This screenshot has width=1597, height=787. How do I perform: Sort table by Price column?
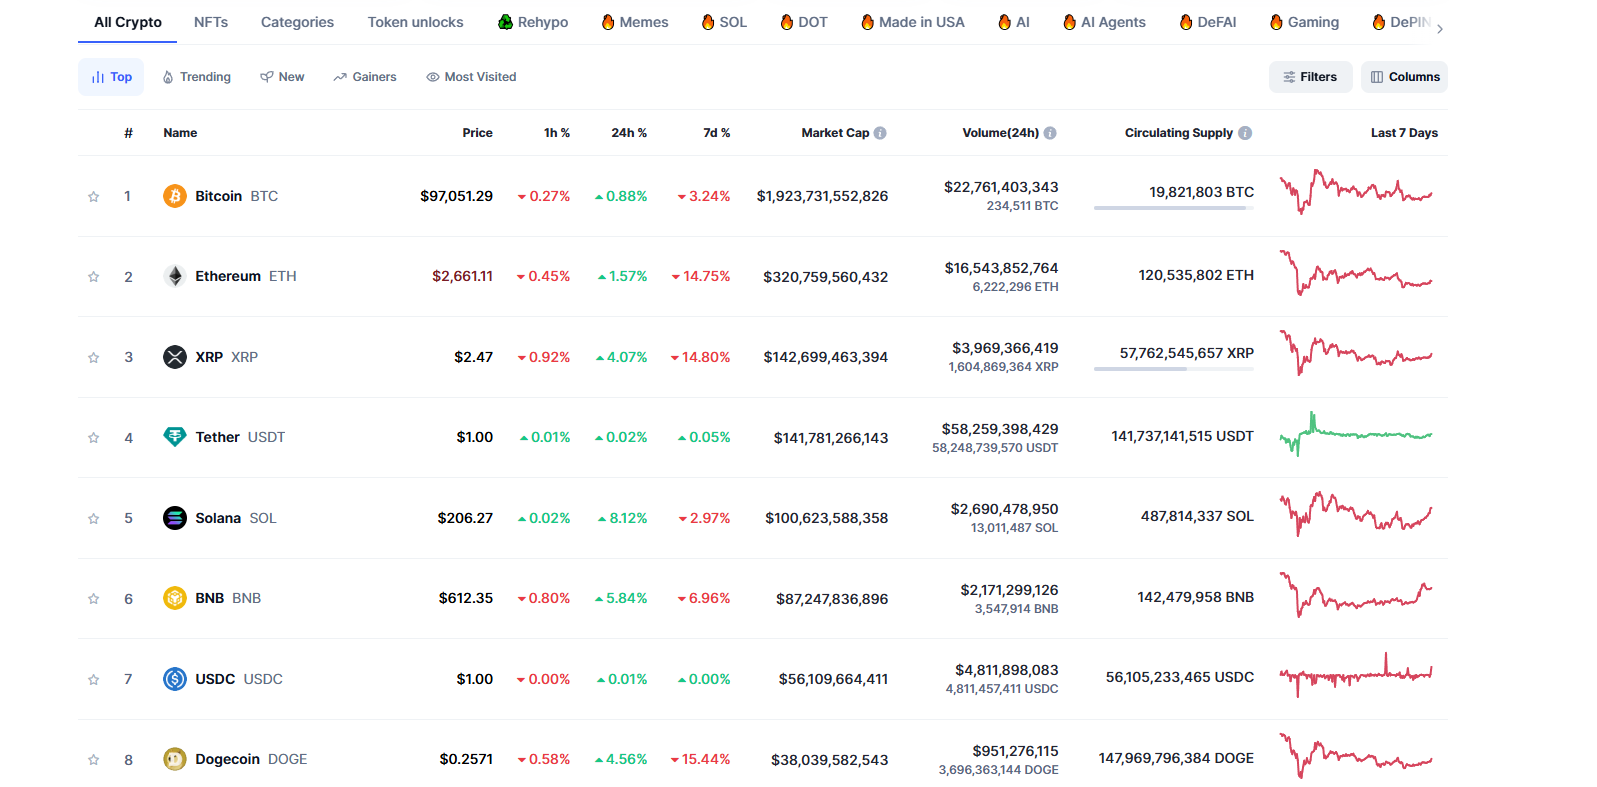pos(477,133)
